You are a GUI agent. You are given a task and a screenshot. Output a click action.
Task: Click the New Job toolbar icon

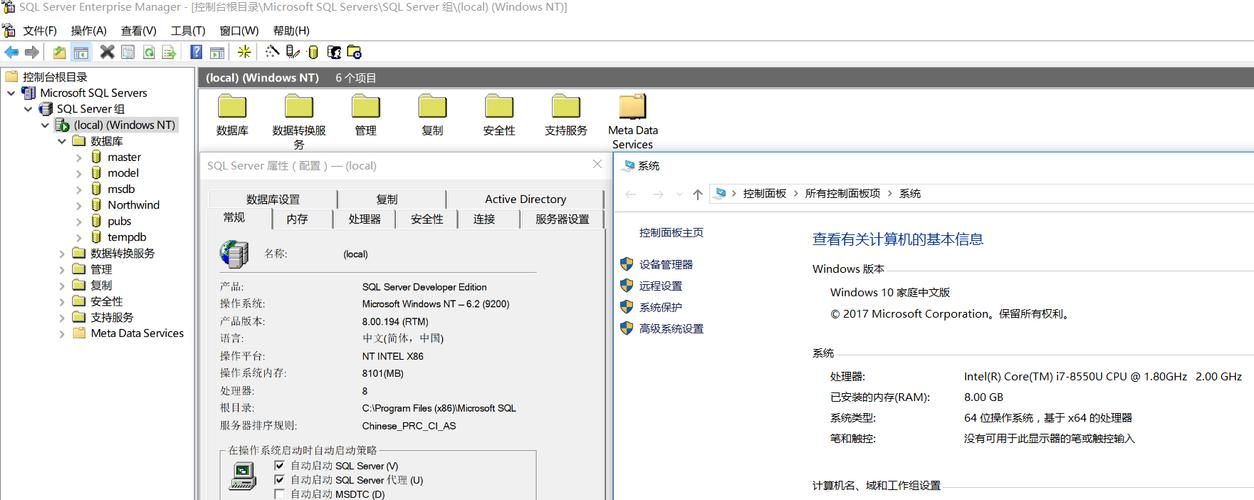pyautogui.click(x=353, y=52)
